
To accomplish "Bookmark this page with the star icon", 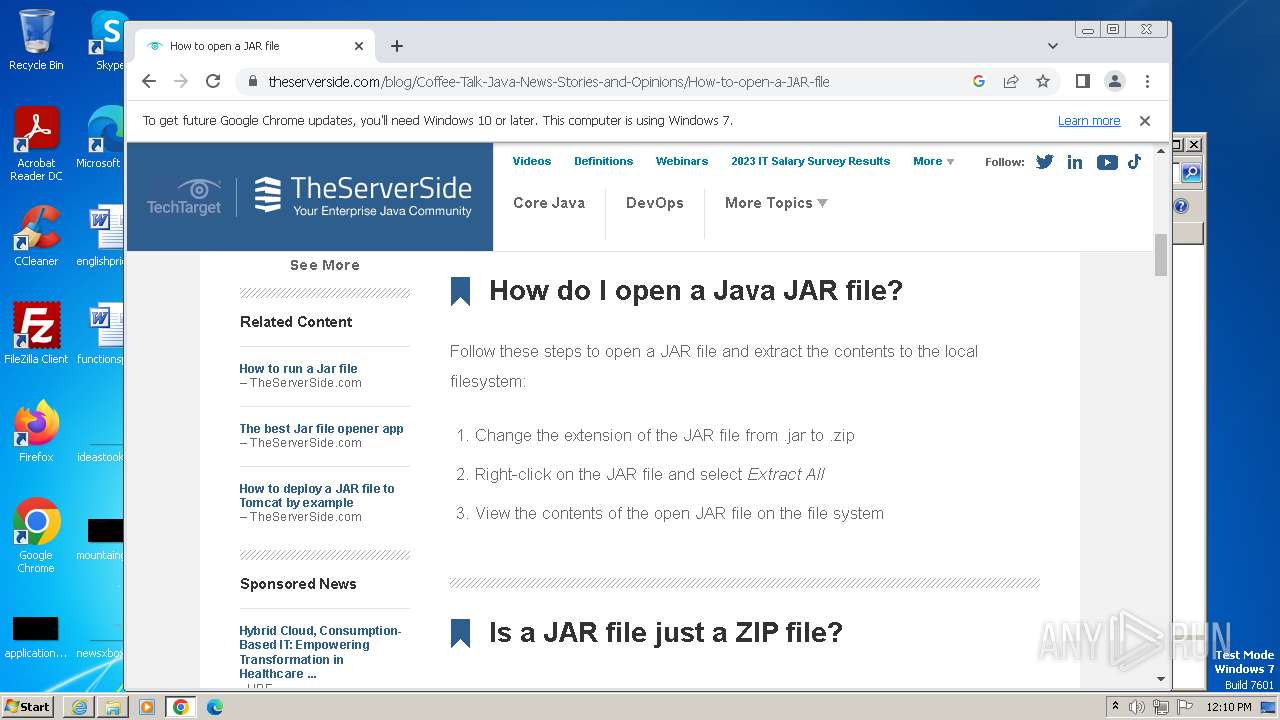I will tap(1043, 82).
